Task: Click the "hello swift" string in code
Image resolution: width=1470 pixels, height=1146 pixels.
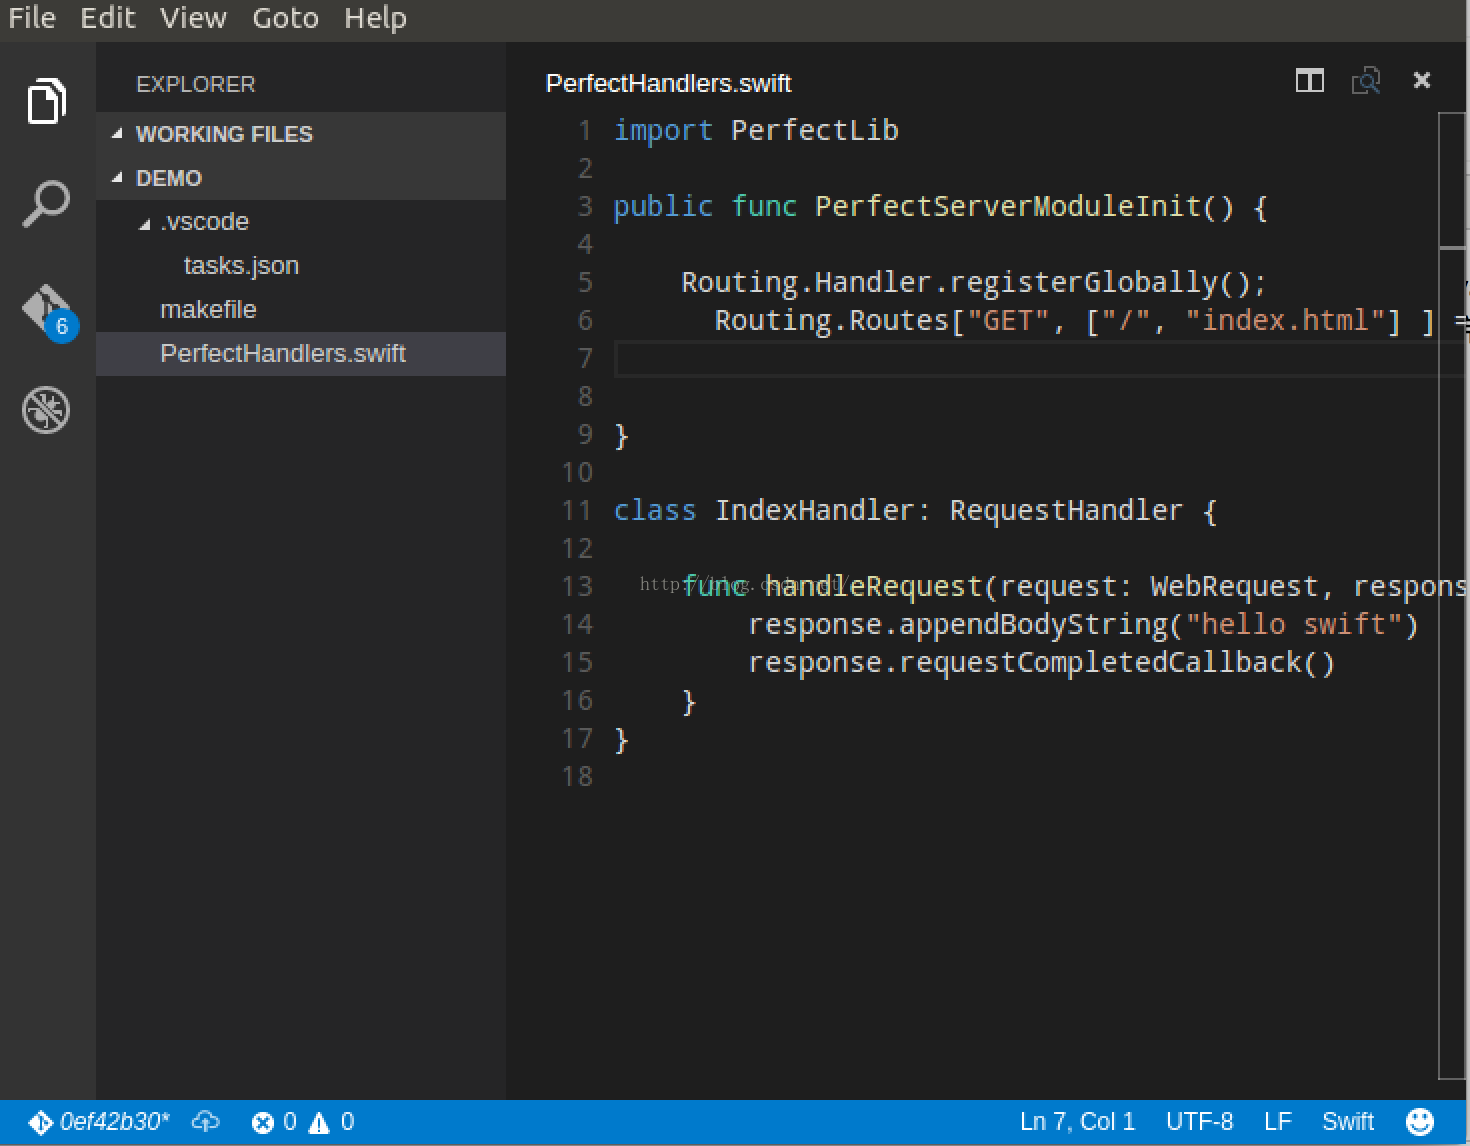Action: pyautogui.click(x=1293, y=624)
